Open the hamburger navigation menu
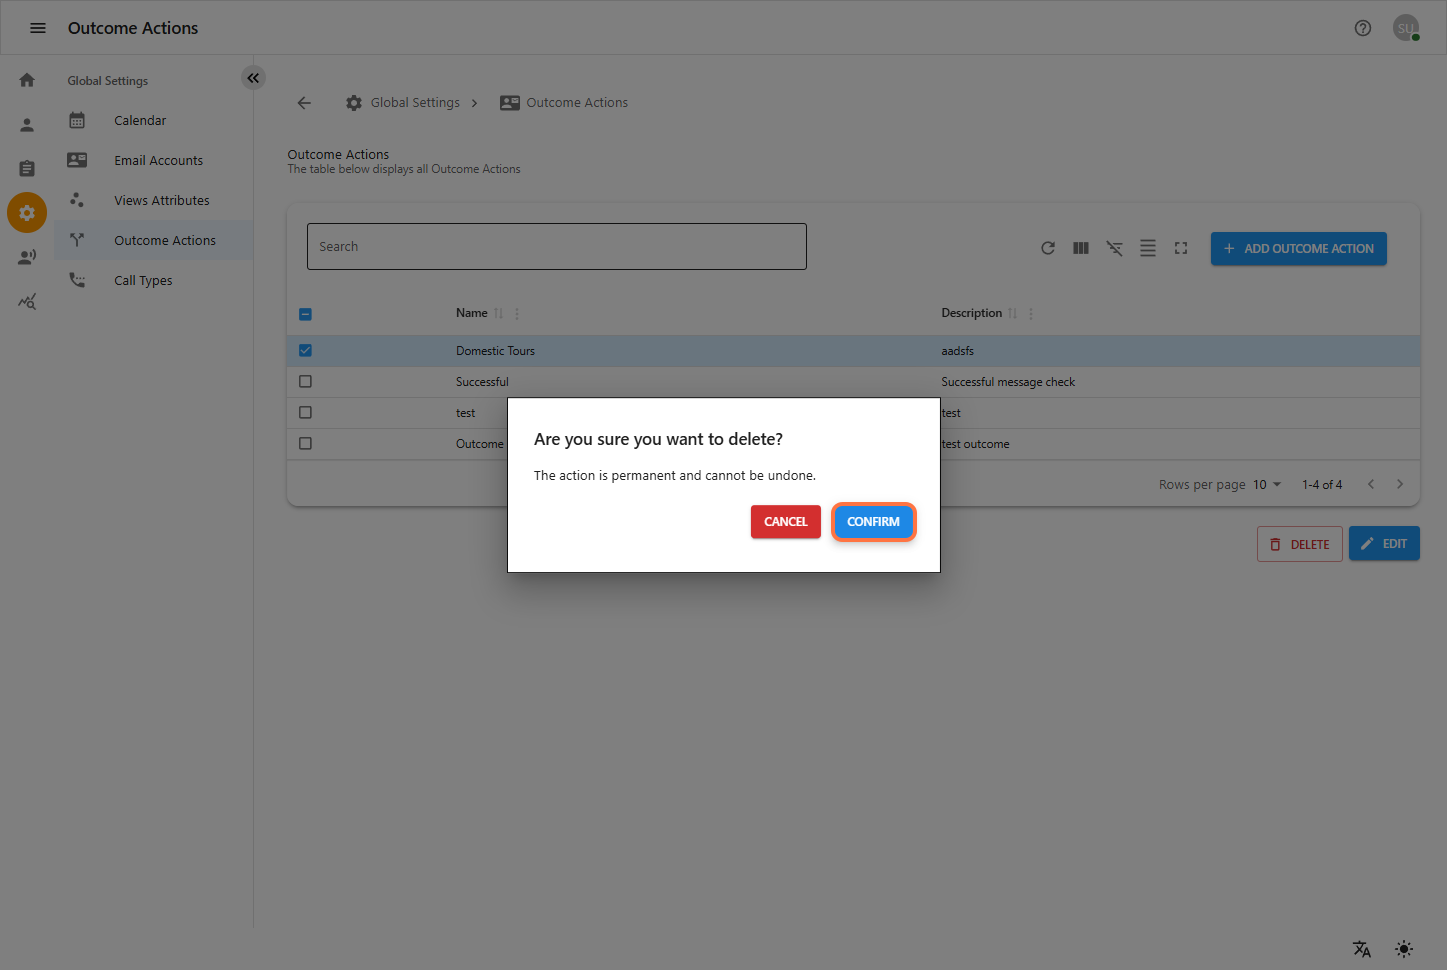 point(38,28)
